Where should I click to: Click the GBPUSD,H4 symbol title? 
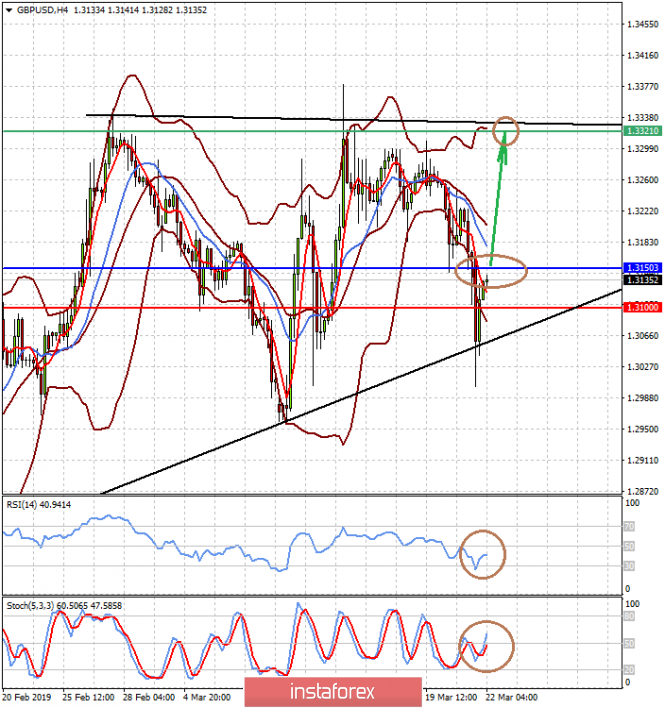[42, 10]
